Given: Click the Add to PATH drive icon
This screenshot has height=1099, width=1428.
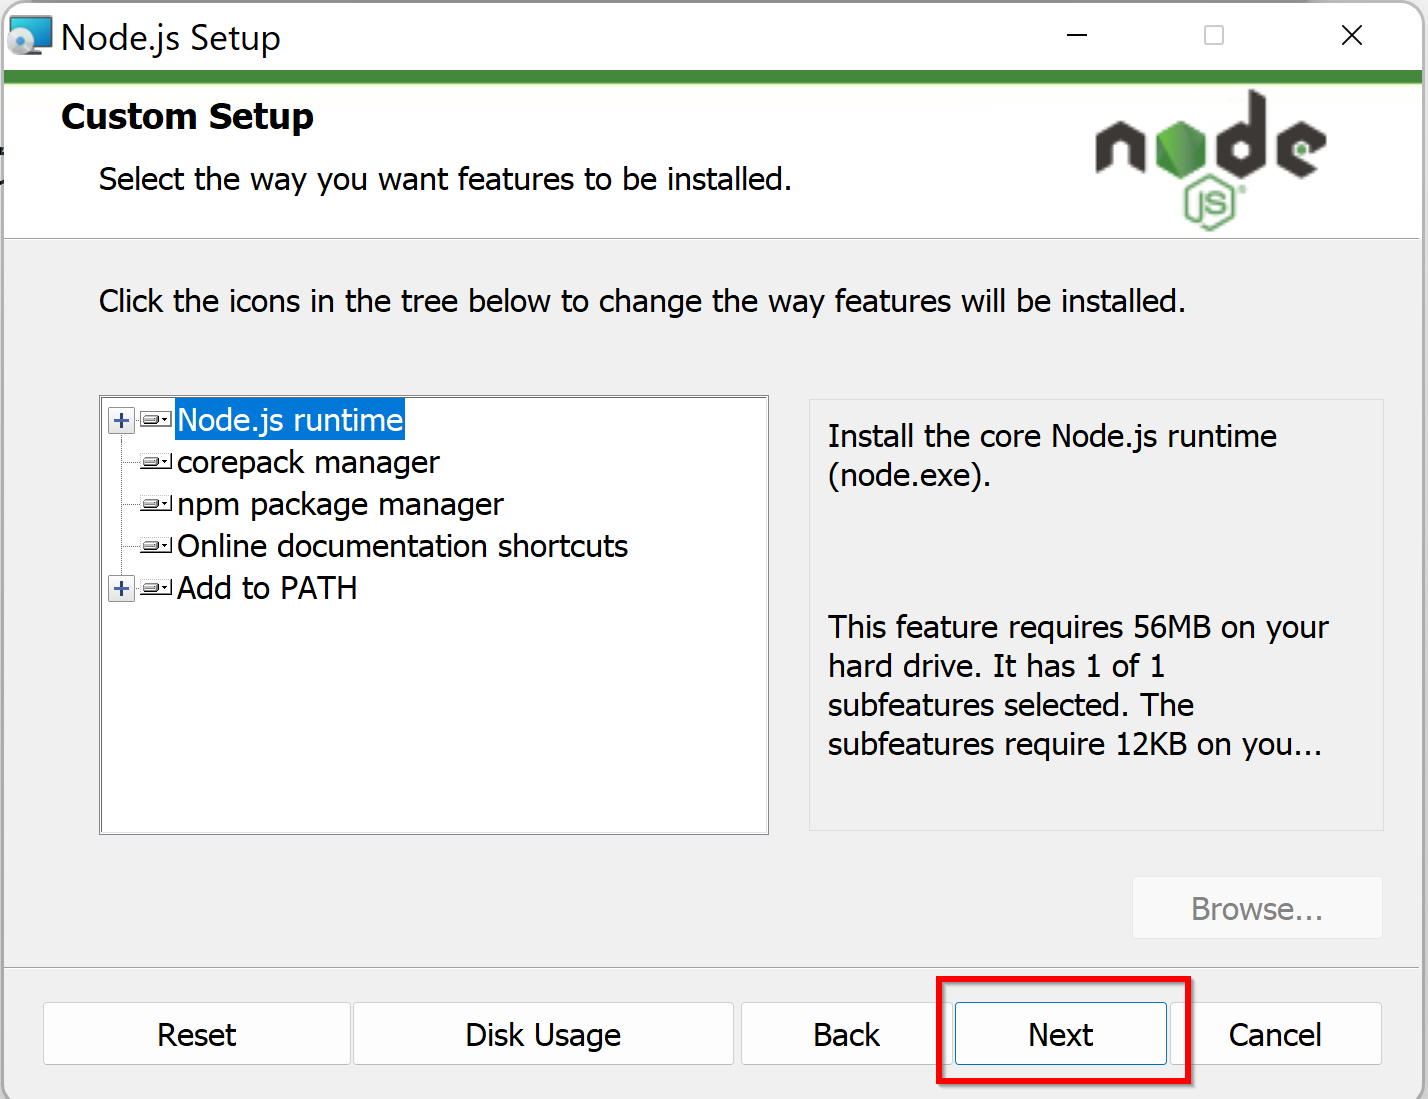Looking at the screenshot, I should [x=156, y=588].
